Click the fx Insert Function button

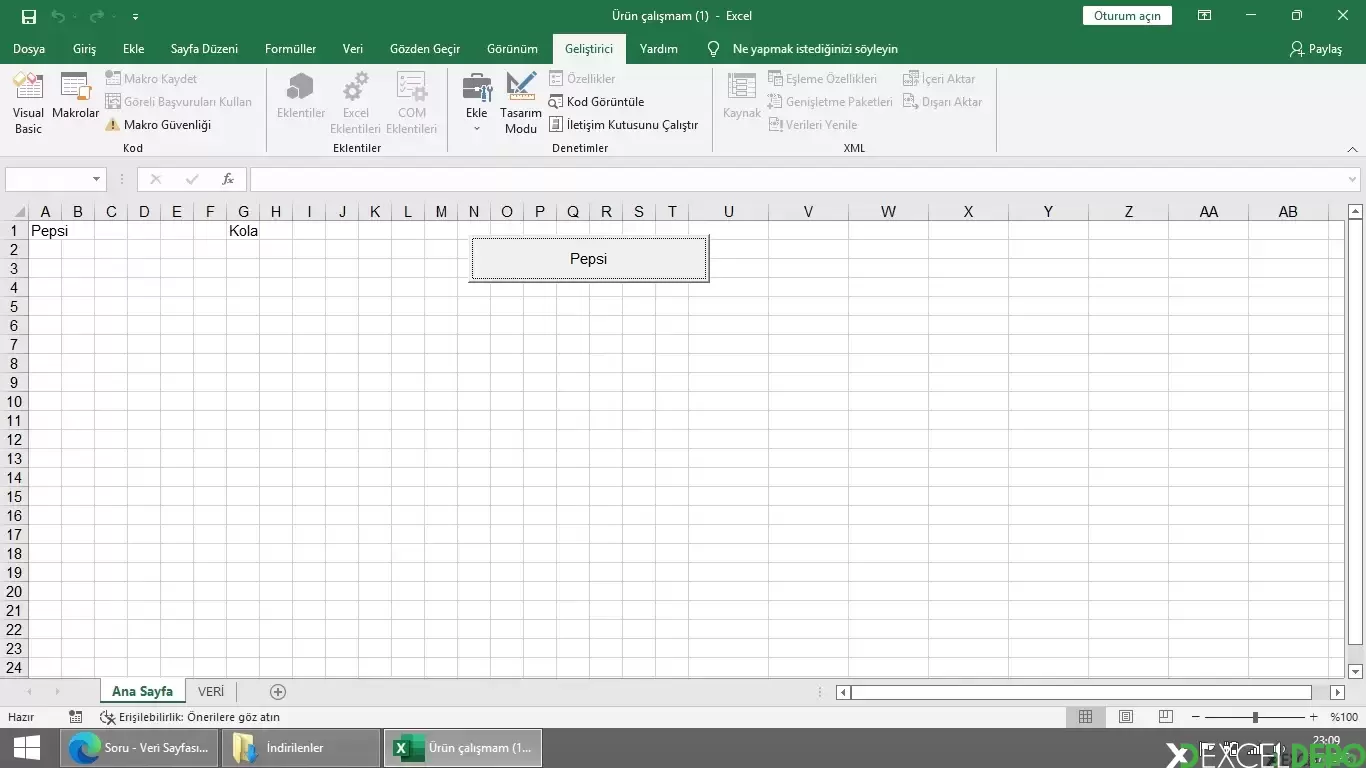(228, 179)
